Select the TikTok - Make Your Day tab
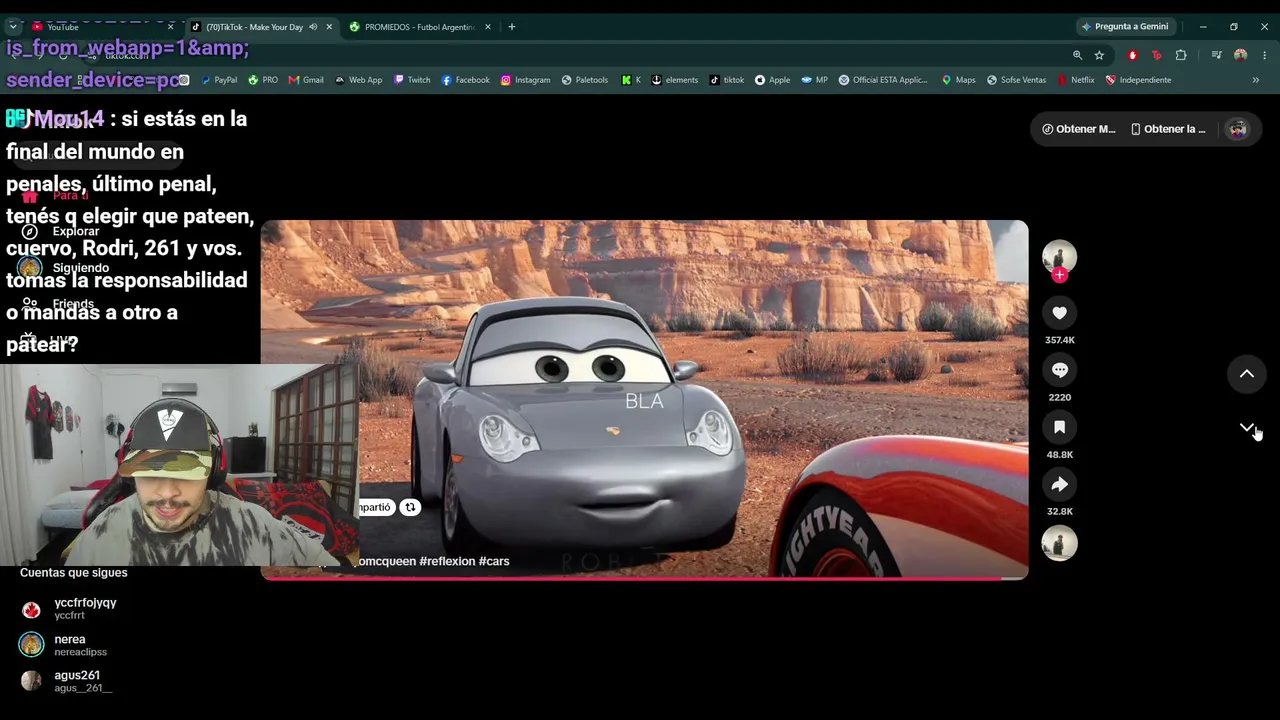Viewport: 1280px width, 720px height. 260,27
